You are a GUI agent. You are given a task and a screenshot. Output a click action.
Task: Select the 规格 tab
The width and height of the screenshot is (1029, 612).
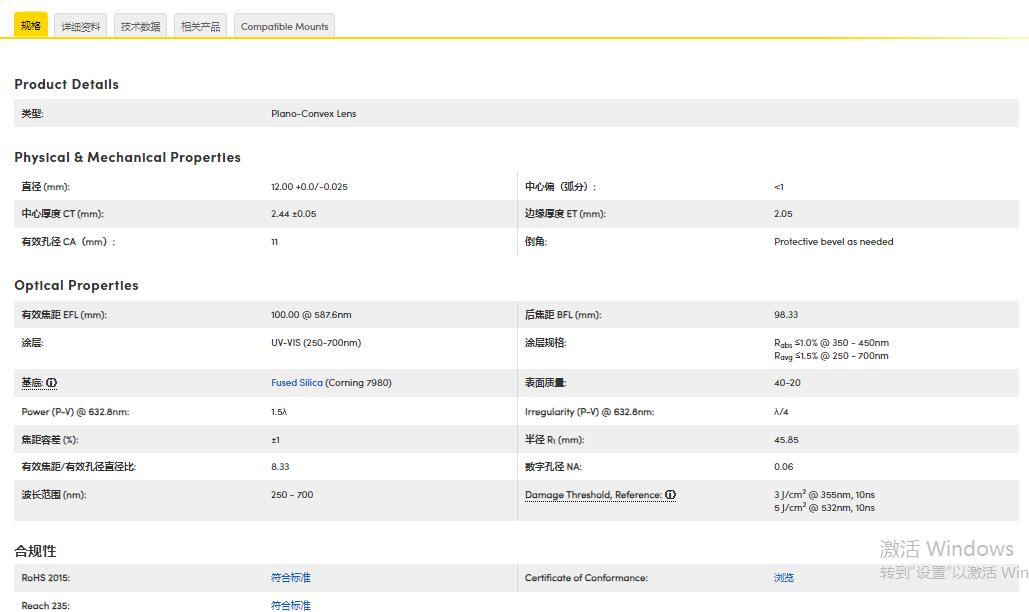point(31,26)
